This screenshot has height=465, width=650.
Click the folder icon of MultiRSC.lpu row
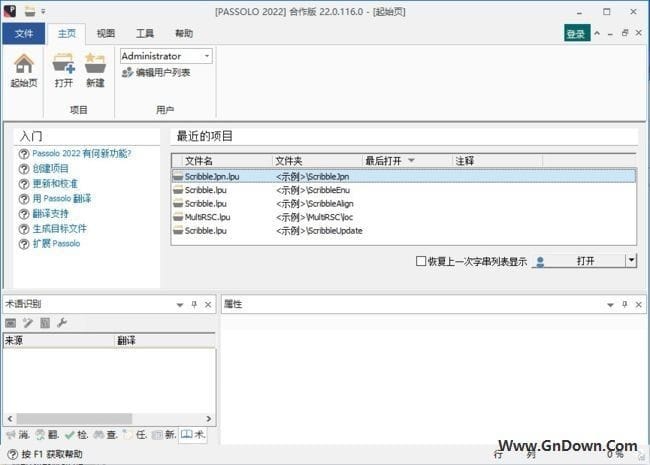pyautogui.click(x=178, y=217)
